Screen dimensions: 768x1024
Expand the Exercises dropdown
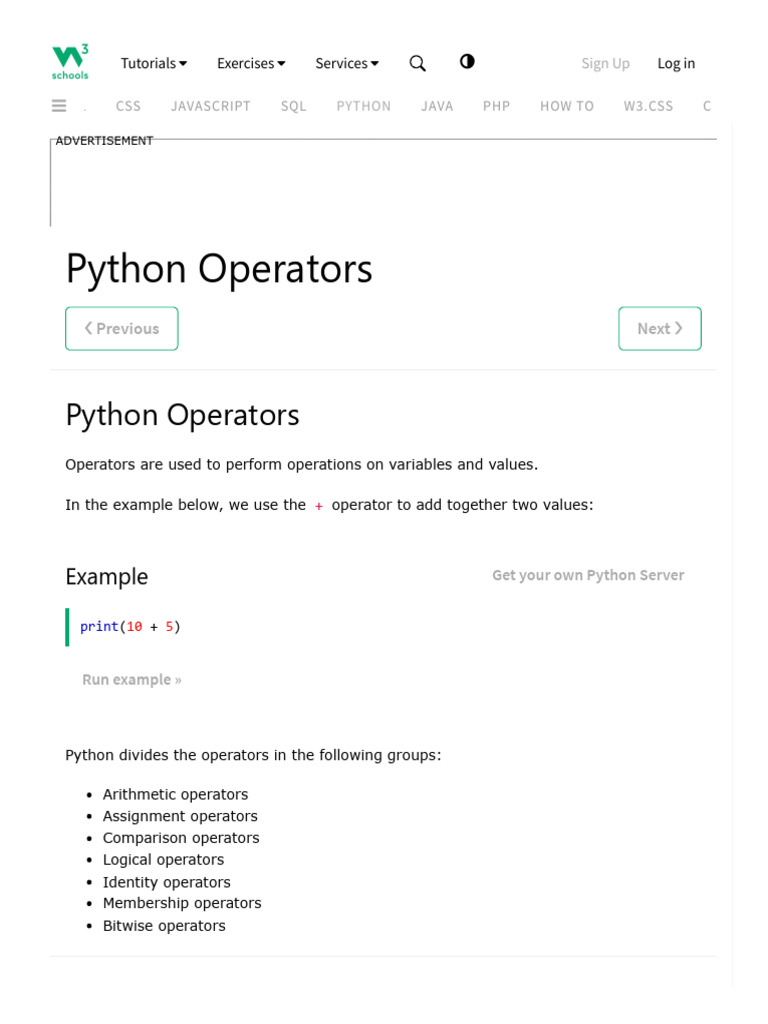tap(251, 63)
